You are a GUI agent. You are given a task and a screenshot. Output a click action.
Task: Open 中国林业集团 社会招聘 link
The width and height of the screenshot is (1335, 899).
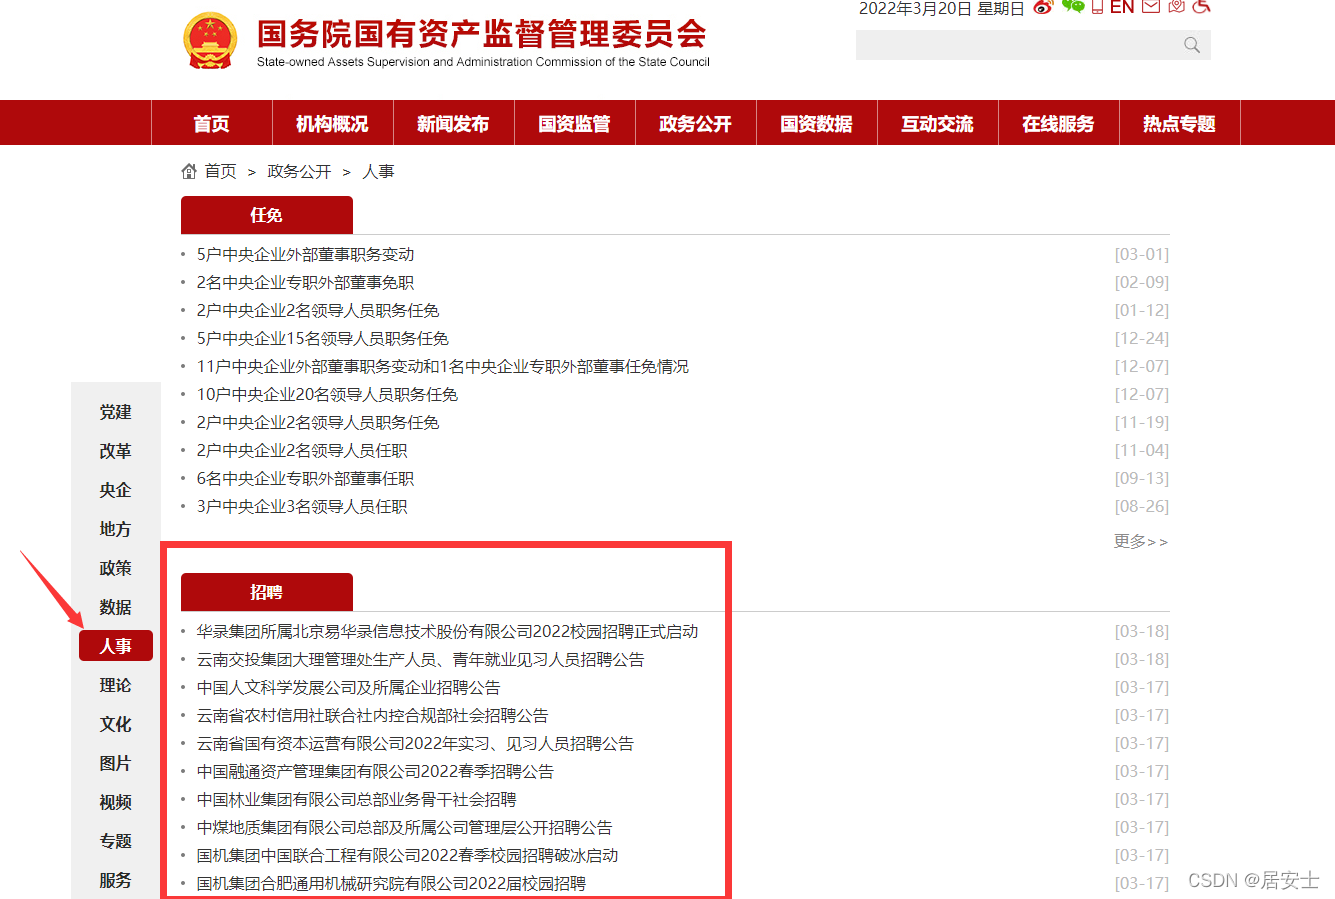(x=356, y=800)
